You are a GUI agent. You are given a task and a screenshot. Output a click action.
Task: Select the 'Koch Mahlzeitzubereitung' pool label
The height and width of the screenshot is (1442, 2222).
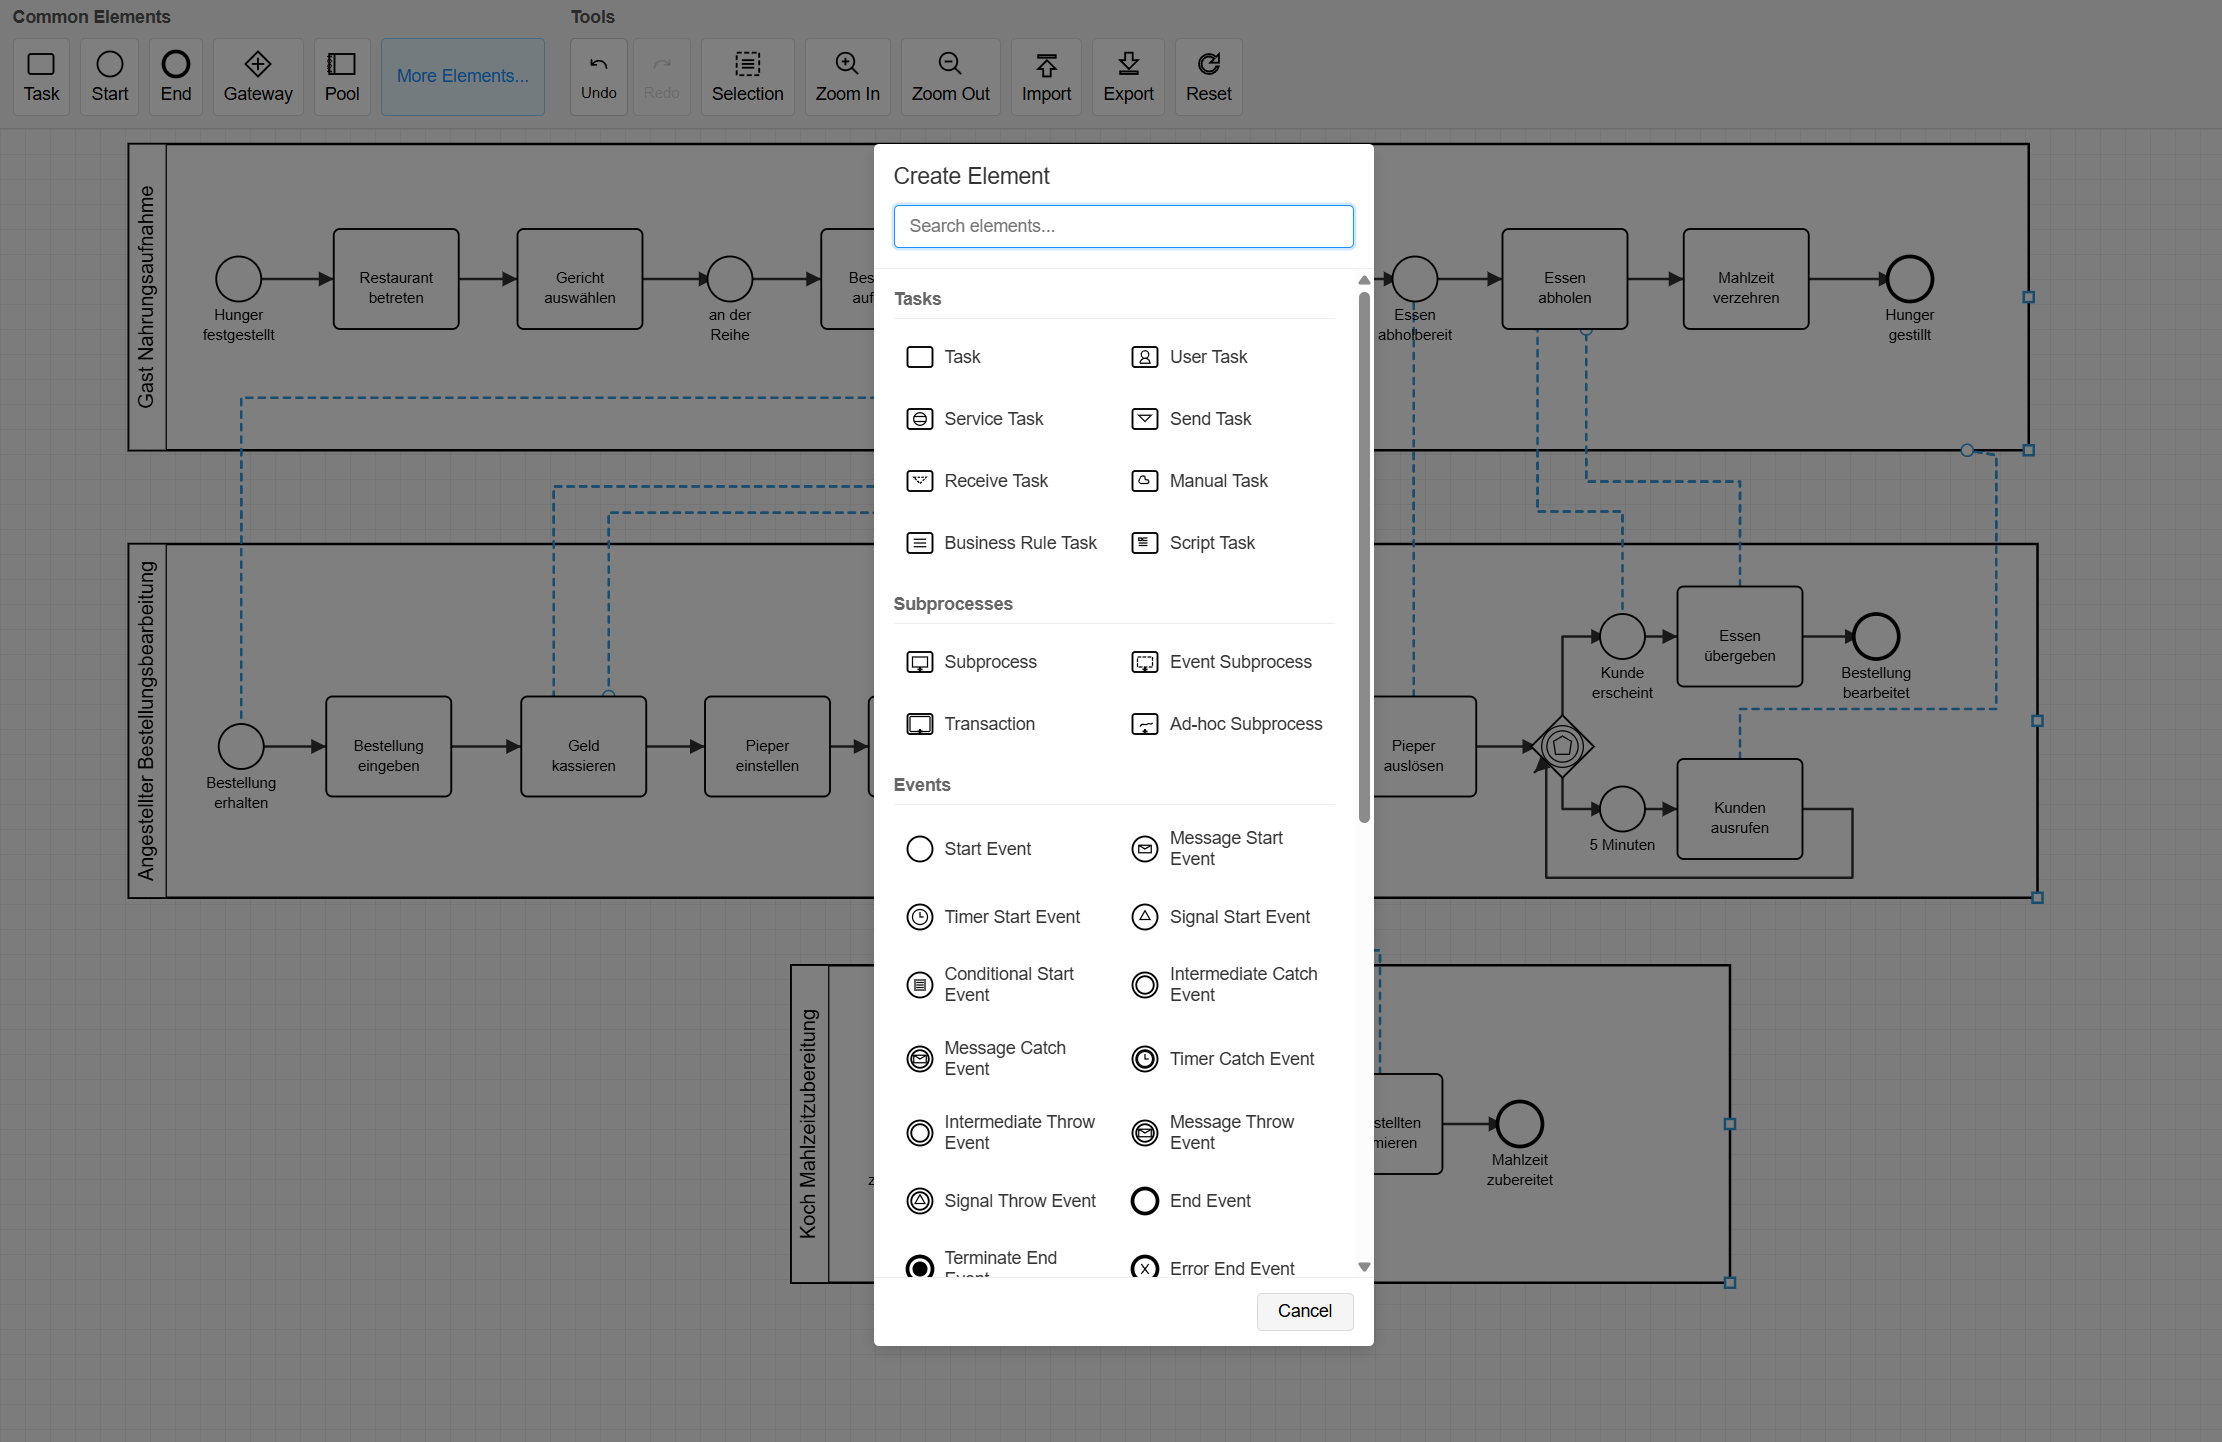(x=809, y=1124)
